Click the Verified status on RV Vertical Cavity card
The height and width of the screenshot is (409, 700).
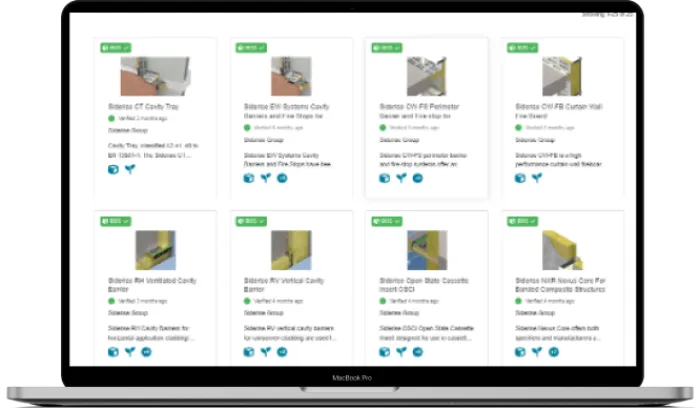(x=273, y=301)
